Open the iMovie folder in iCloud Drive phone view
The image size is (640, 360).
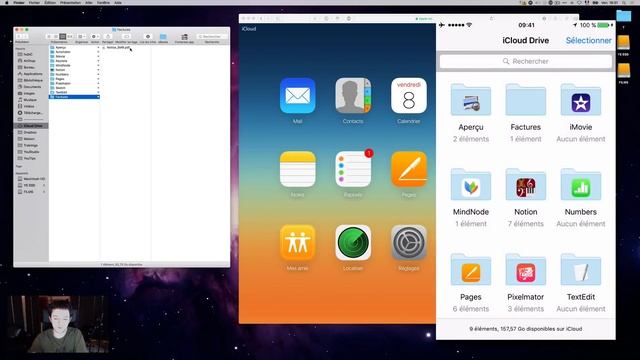(581, 100)
